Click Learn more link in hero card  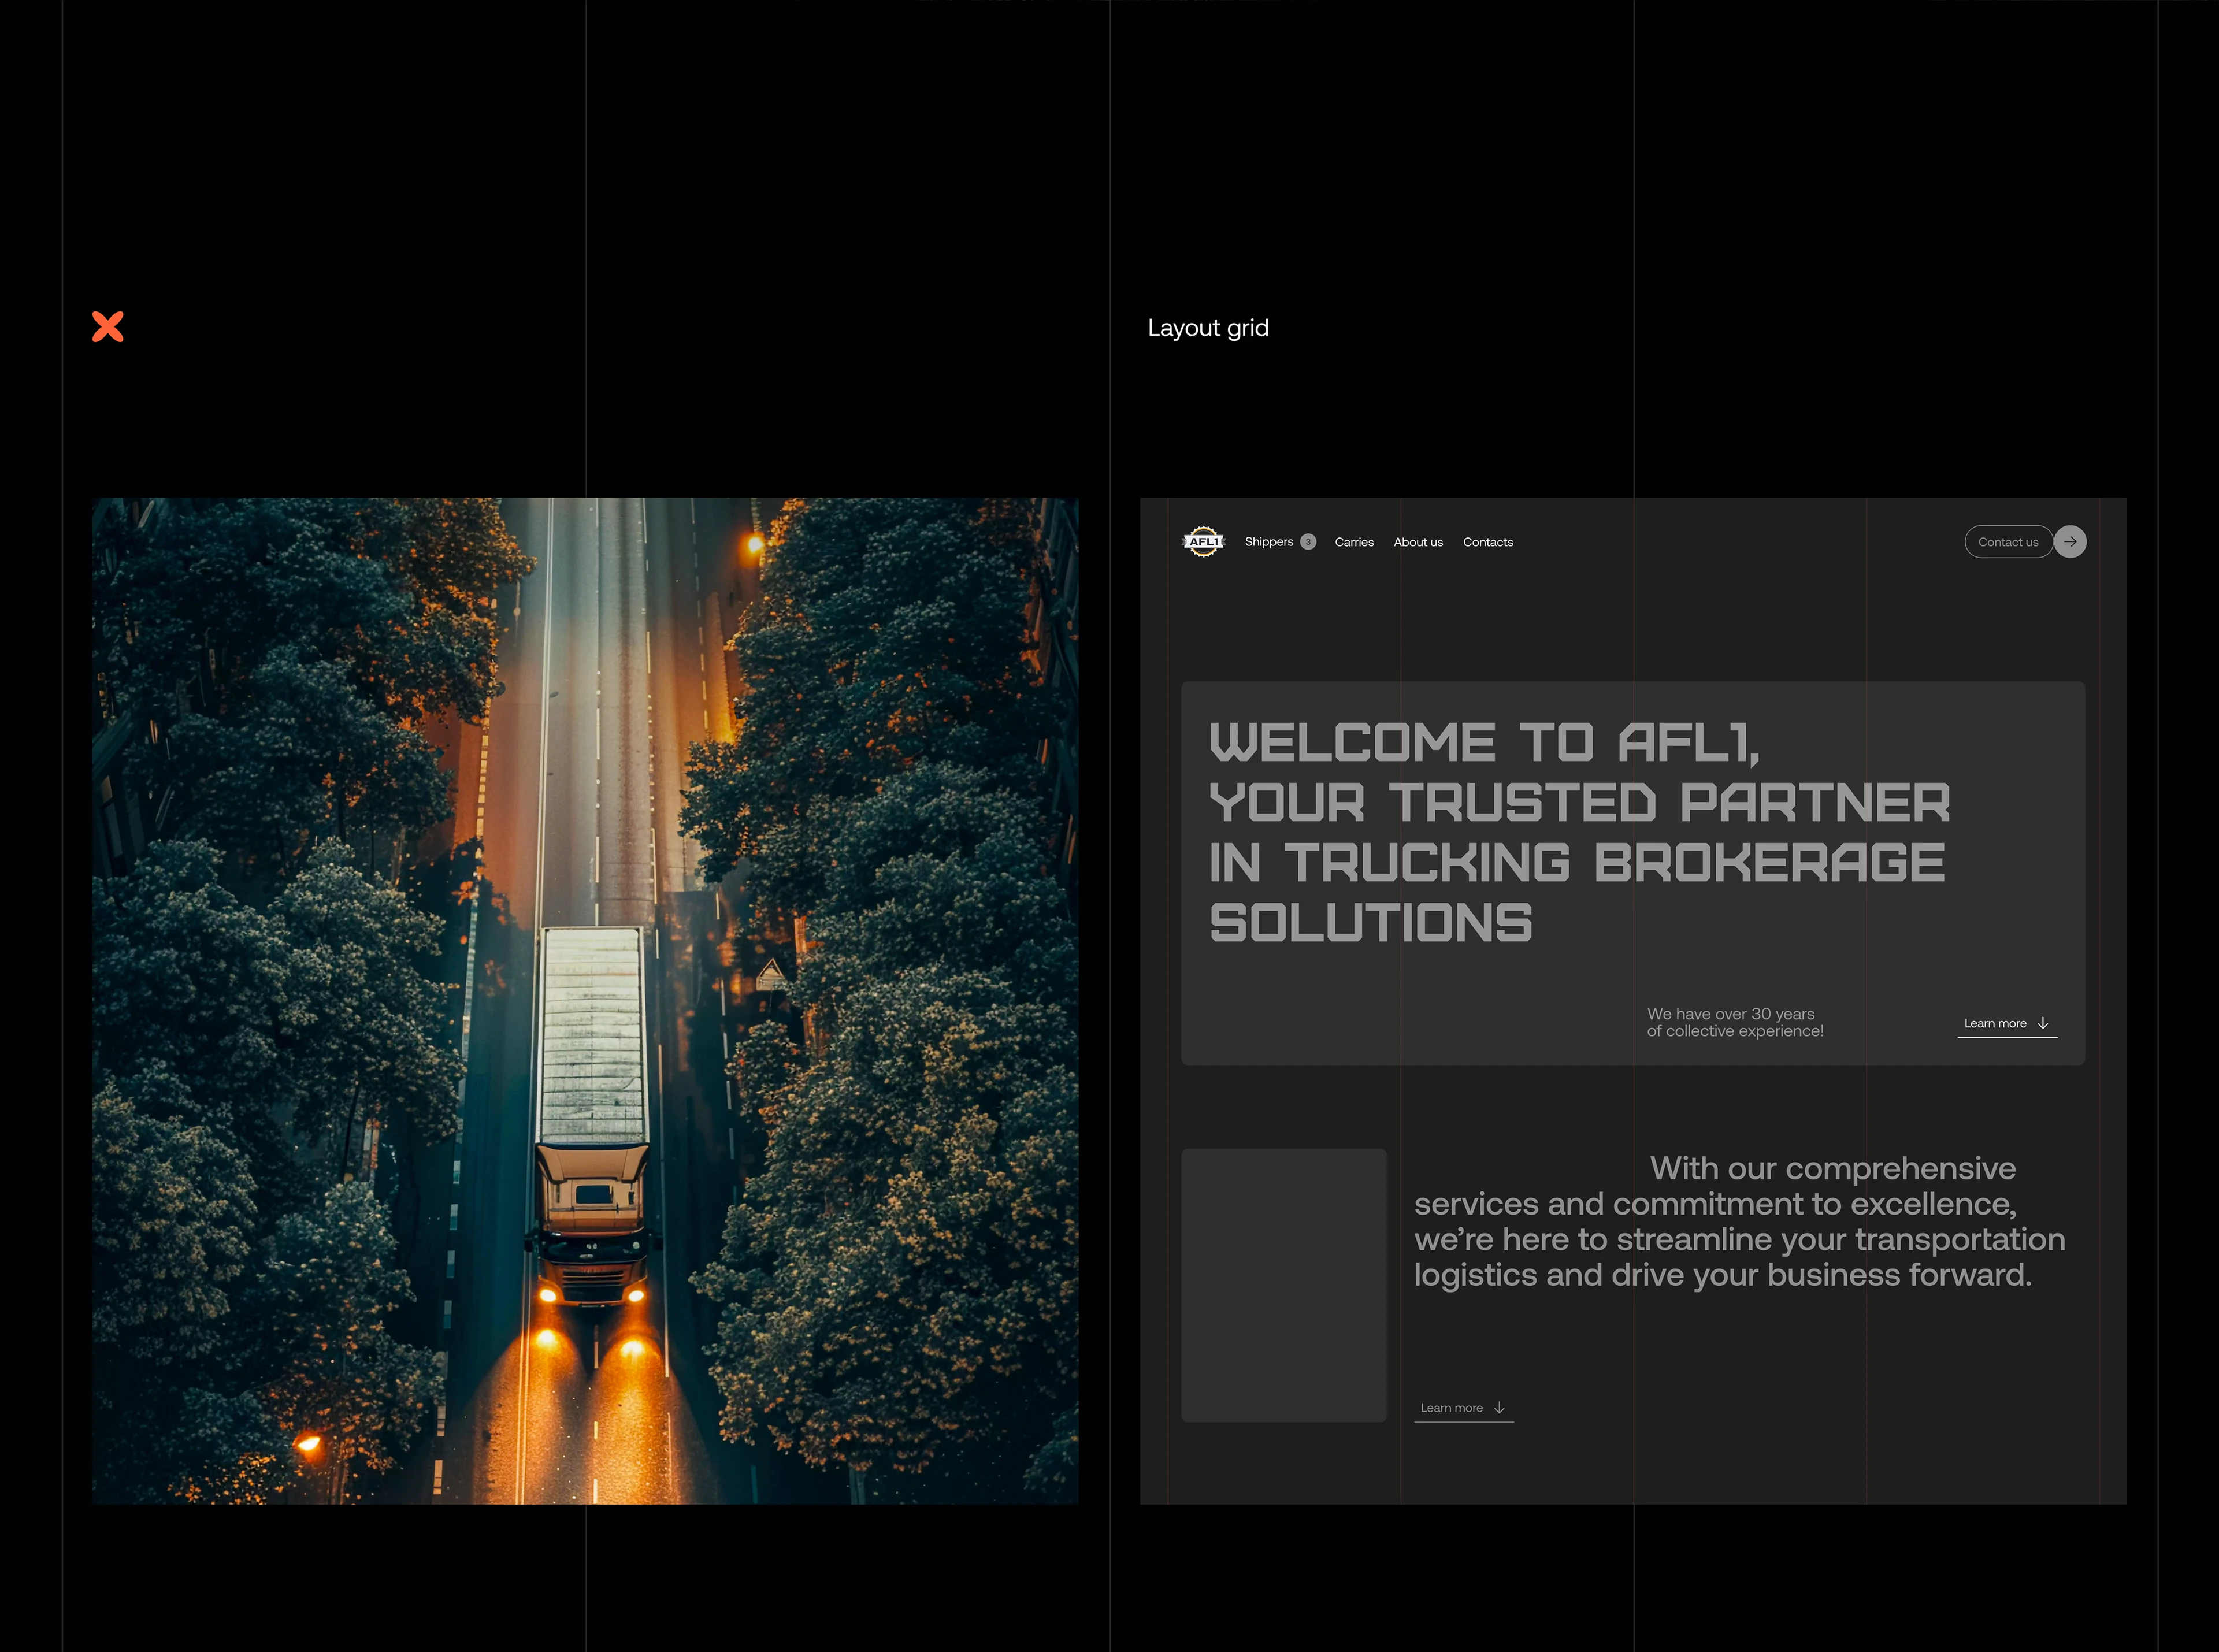[x=1995, y=1023]
